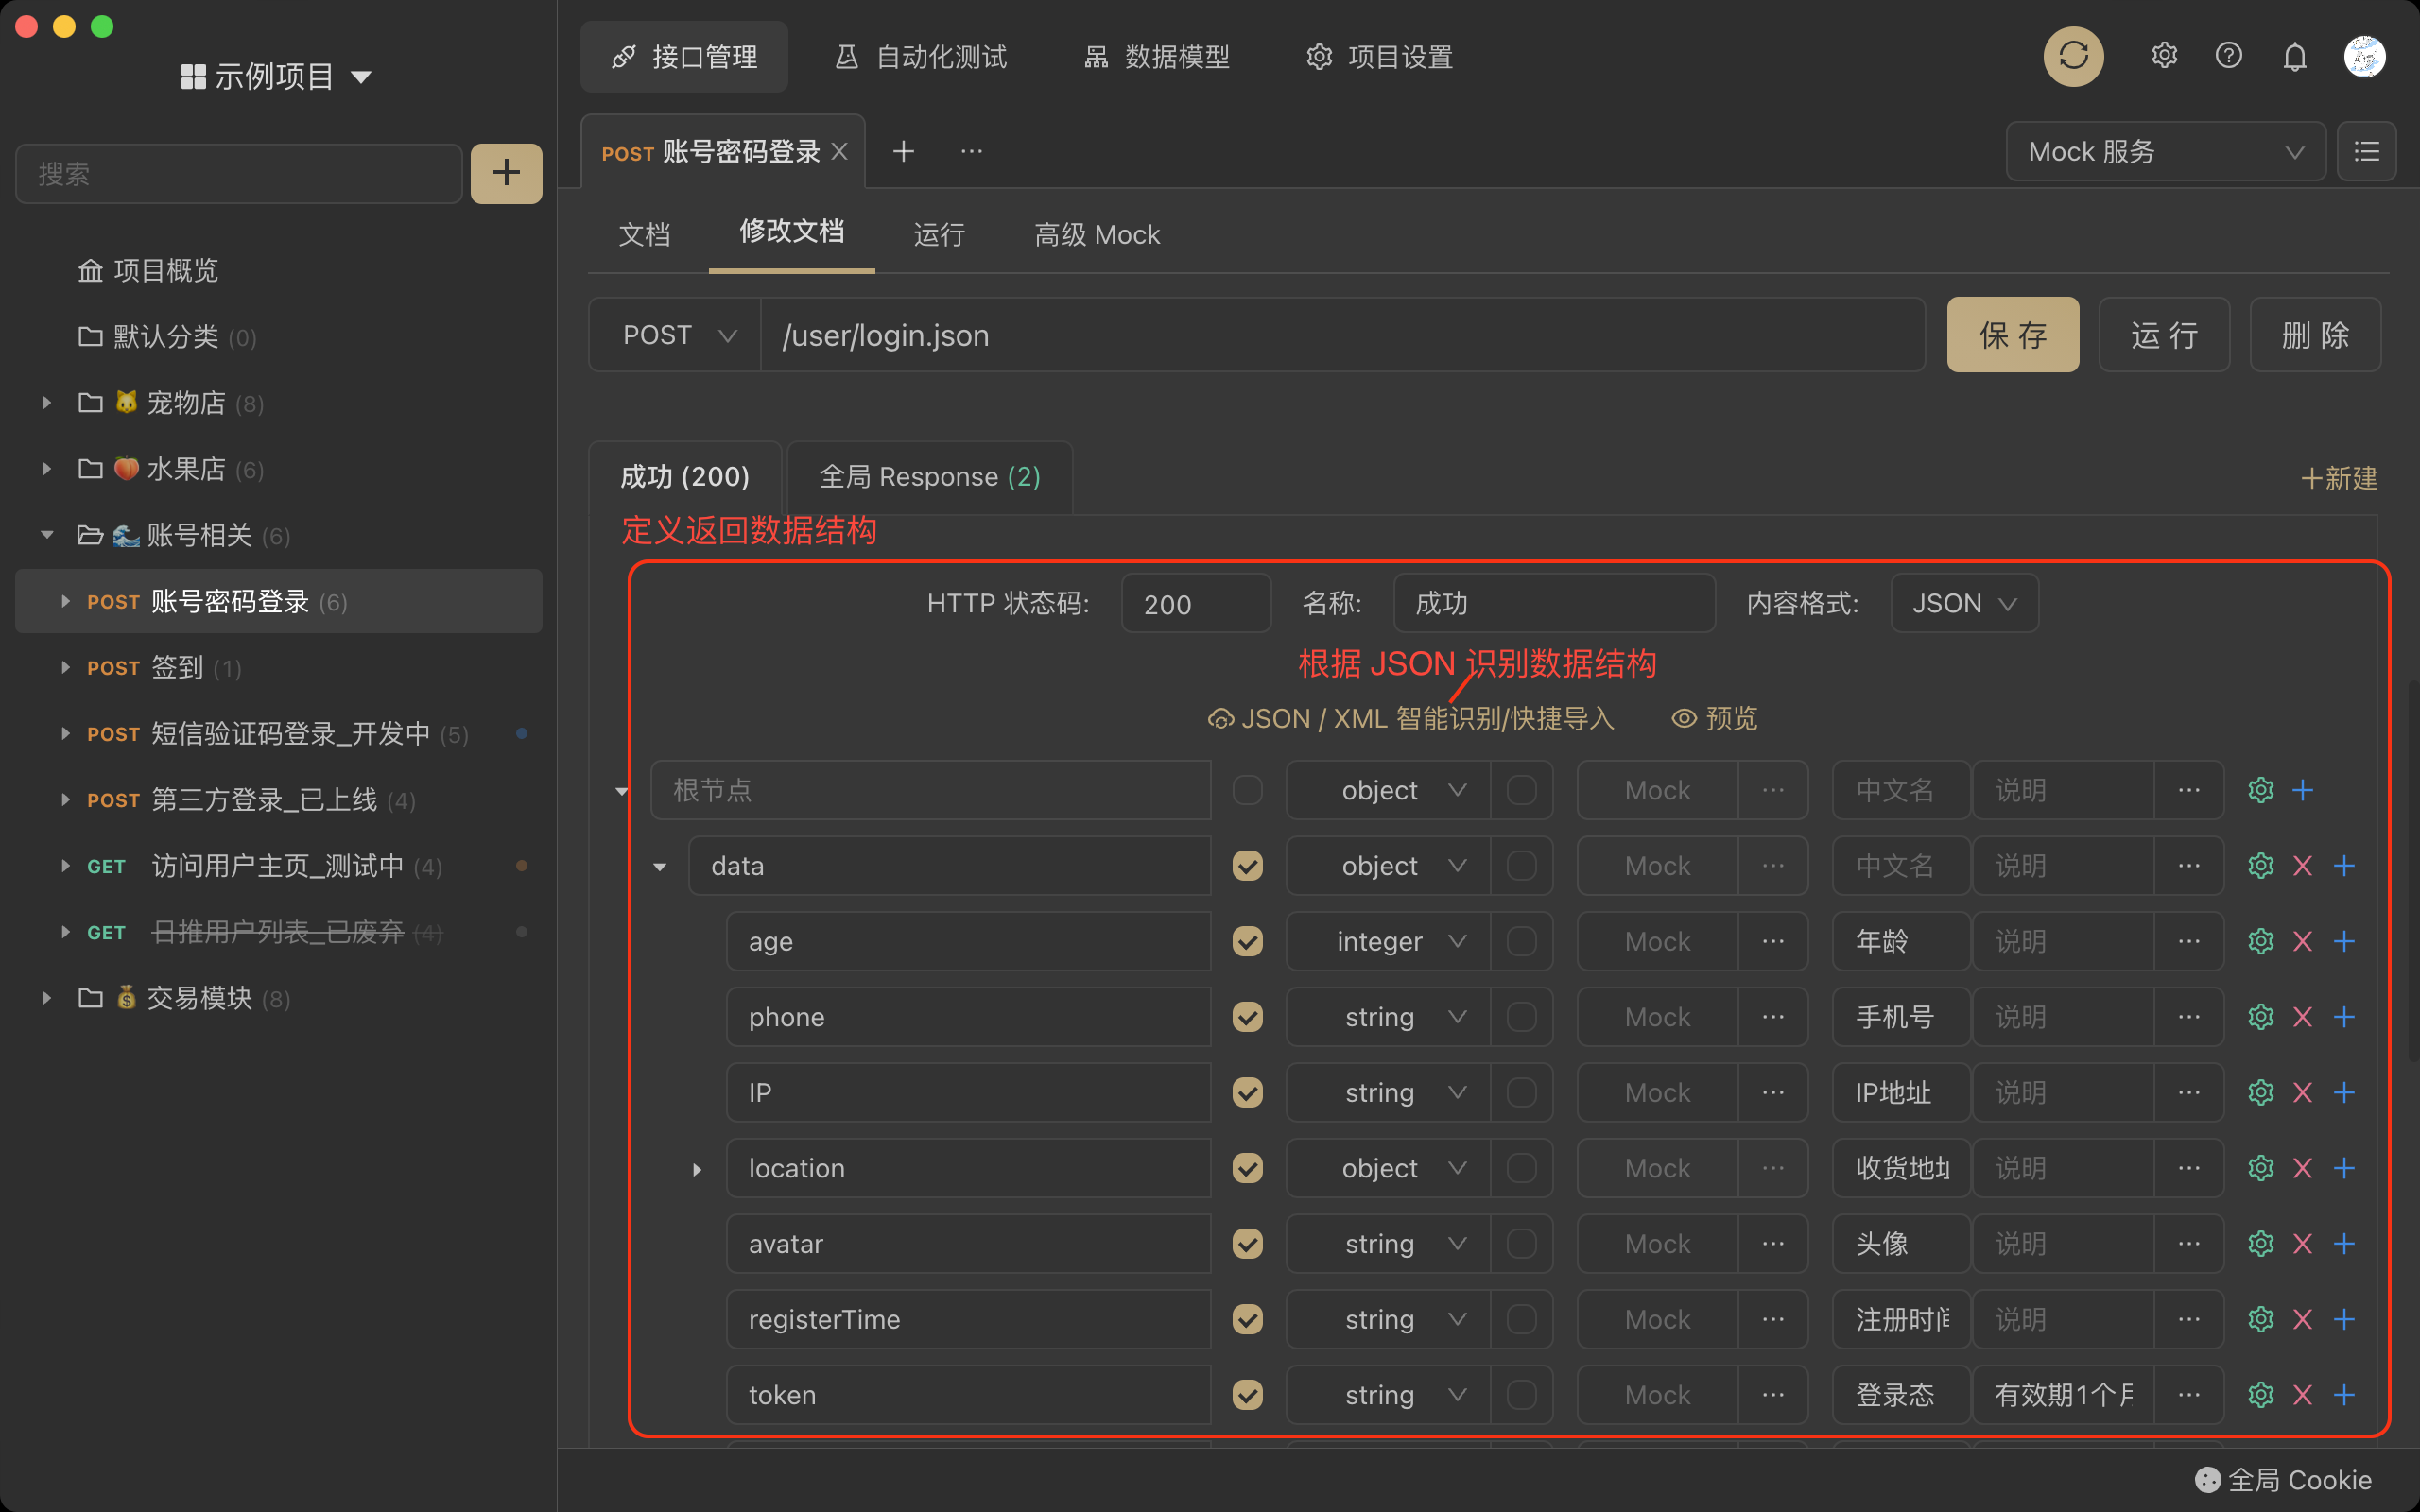2420x1512 pixels.
Task: Open the help question mark icon
Action: coord(2228,56)
